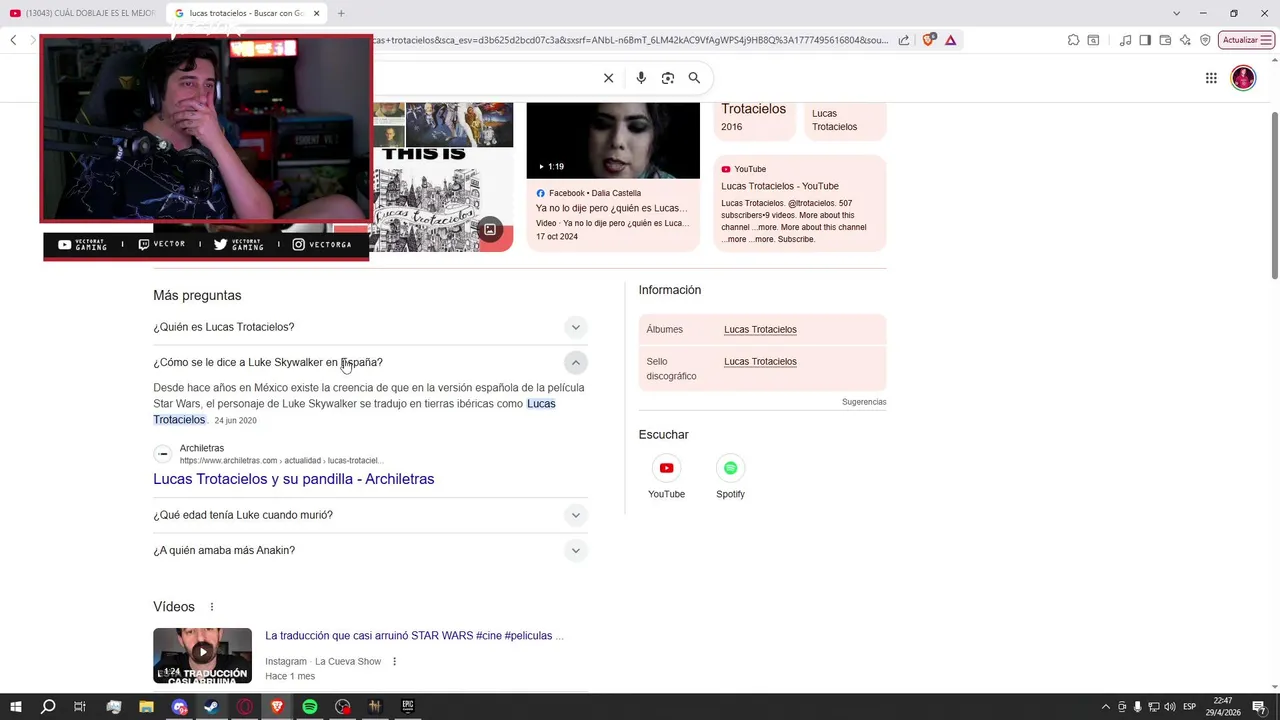Open the Leo AI sparkle icon

(x=1185, y=40)
